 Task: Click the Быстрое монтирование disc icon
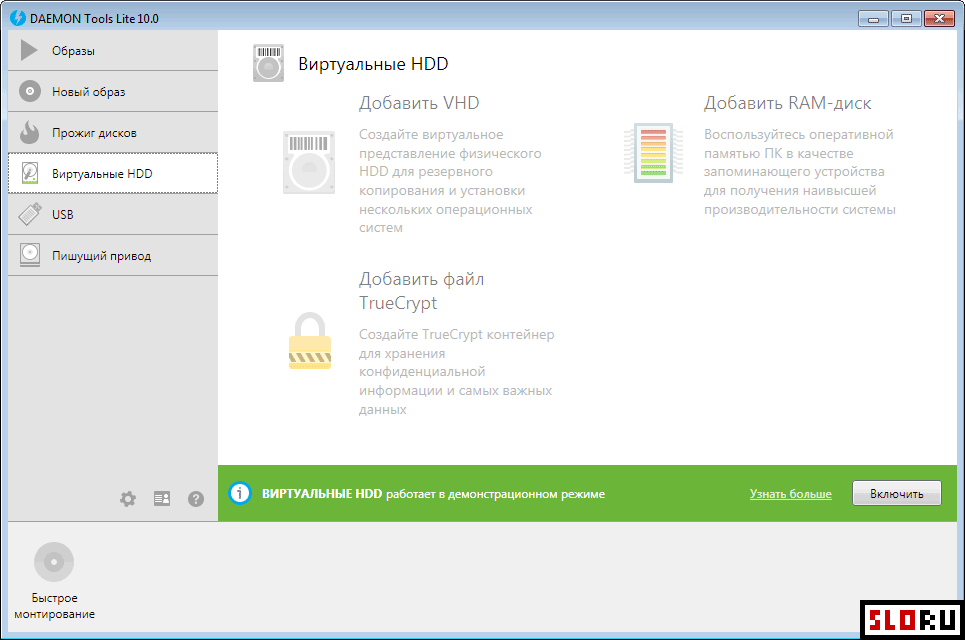pyautogui.click(x=54, y=562)
